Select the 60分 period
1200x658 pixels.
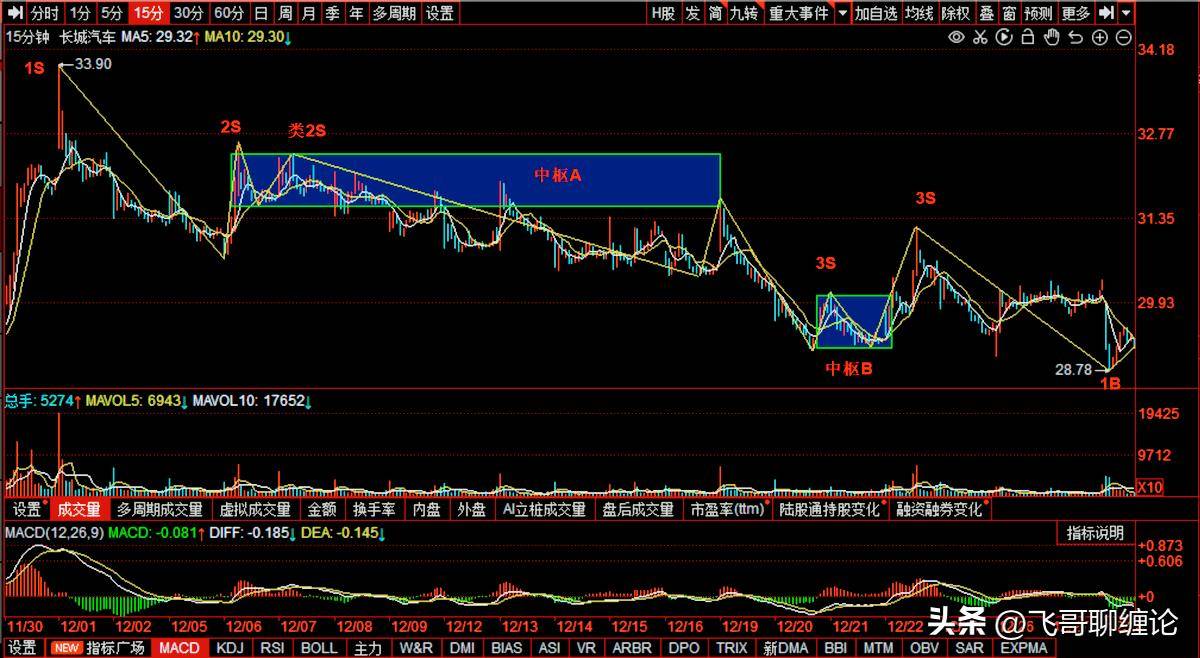pyautogui.click(x=229, y=13)
